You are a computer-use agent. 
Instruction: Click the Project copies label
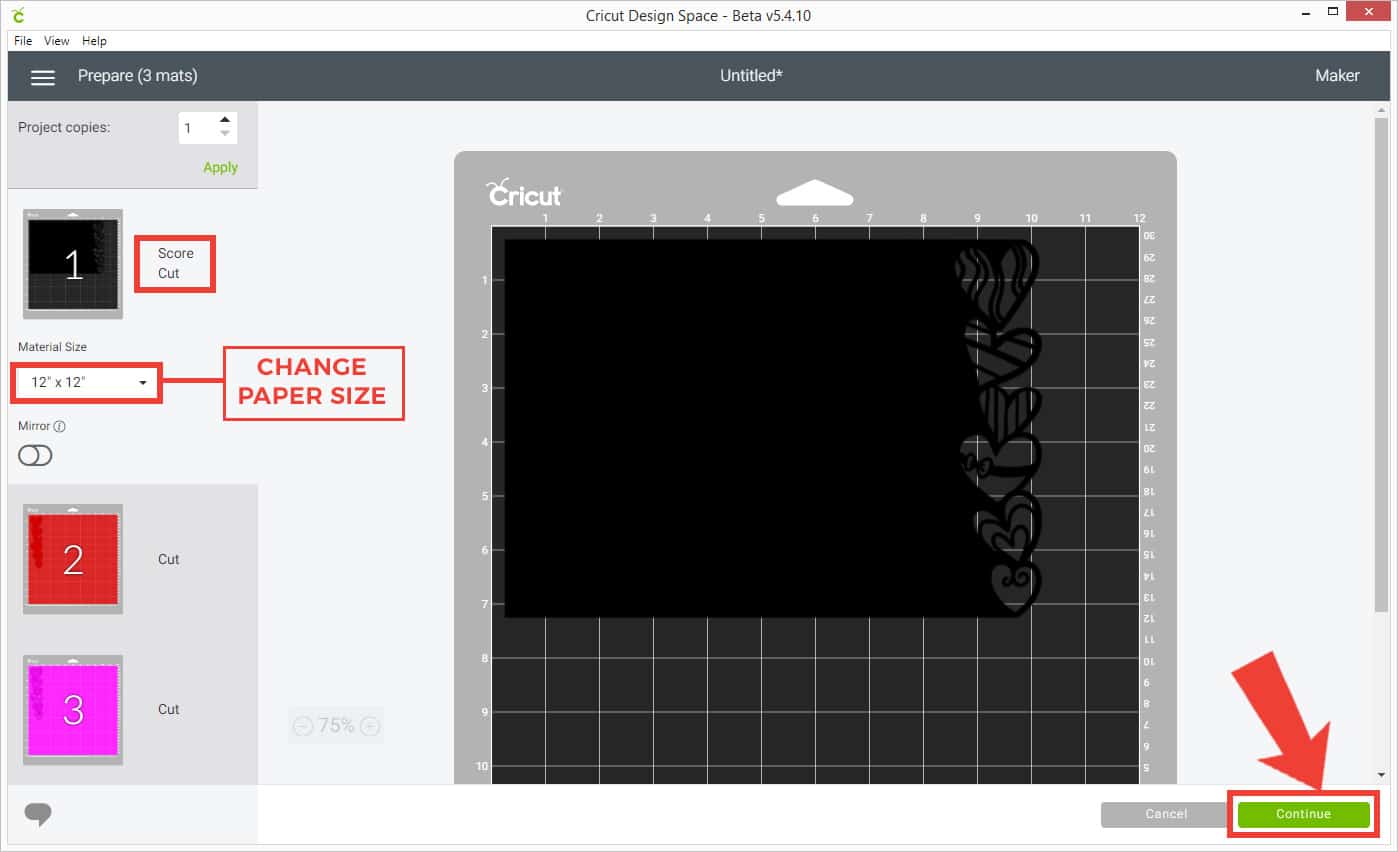pyautogui.click(x=64, y=128)
